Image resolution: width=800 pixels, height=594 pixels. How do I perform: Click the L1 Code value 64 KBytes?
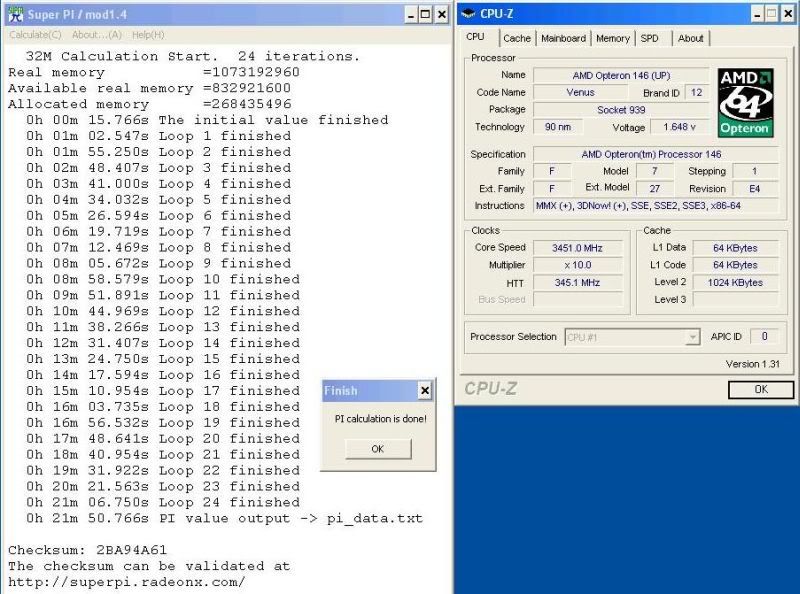point(735,265)
